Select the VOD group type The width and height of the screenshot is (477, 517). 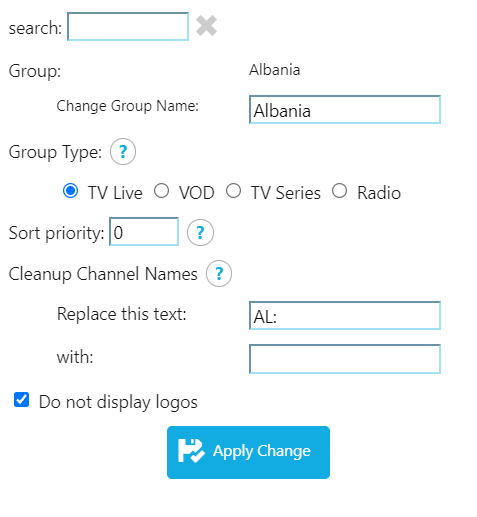coord(161,191)
